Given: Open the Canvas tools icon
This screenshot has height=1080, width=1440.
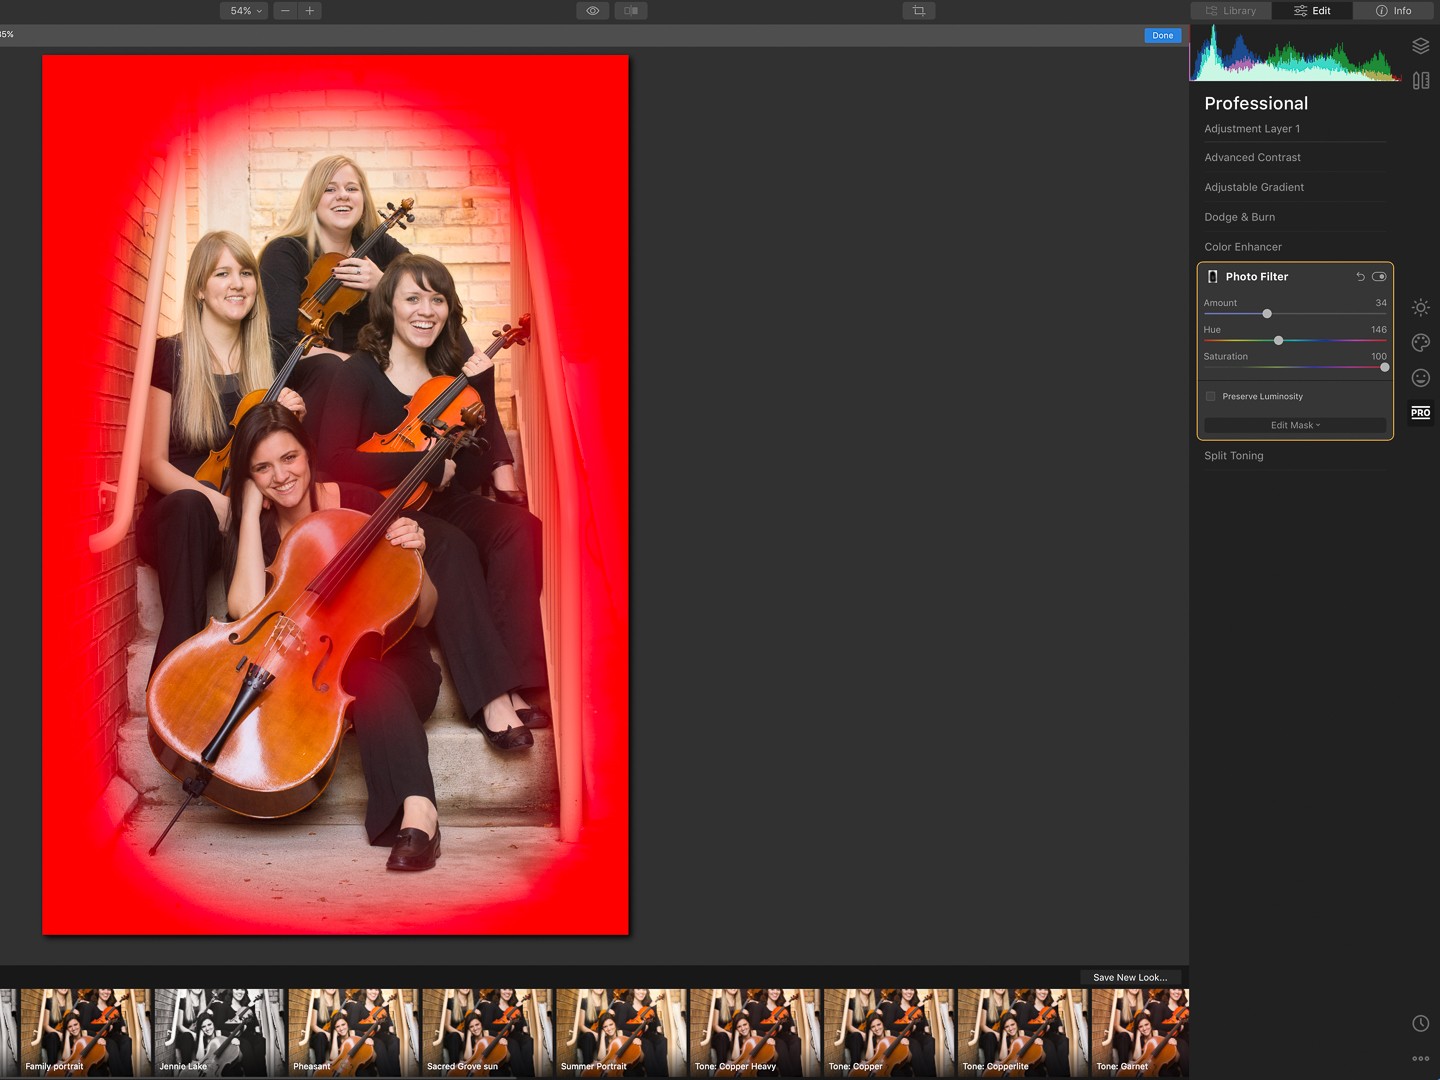Looking at the screenshot, I should pos(1420,81).
